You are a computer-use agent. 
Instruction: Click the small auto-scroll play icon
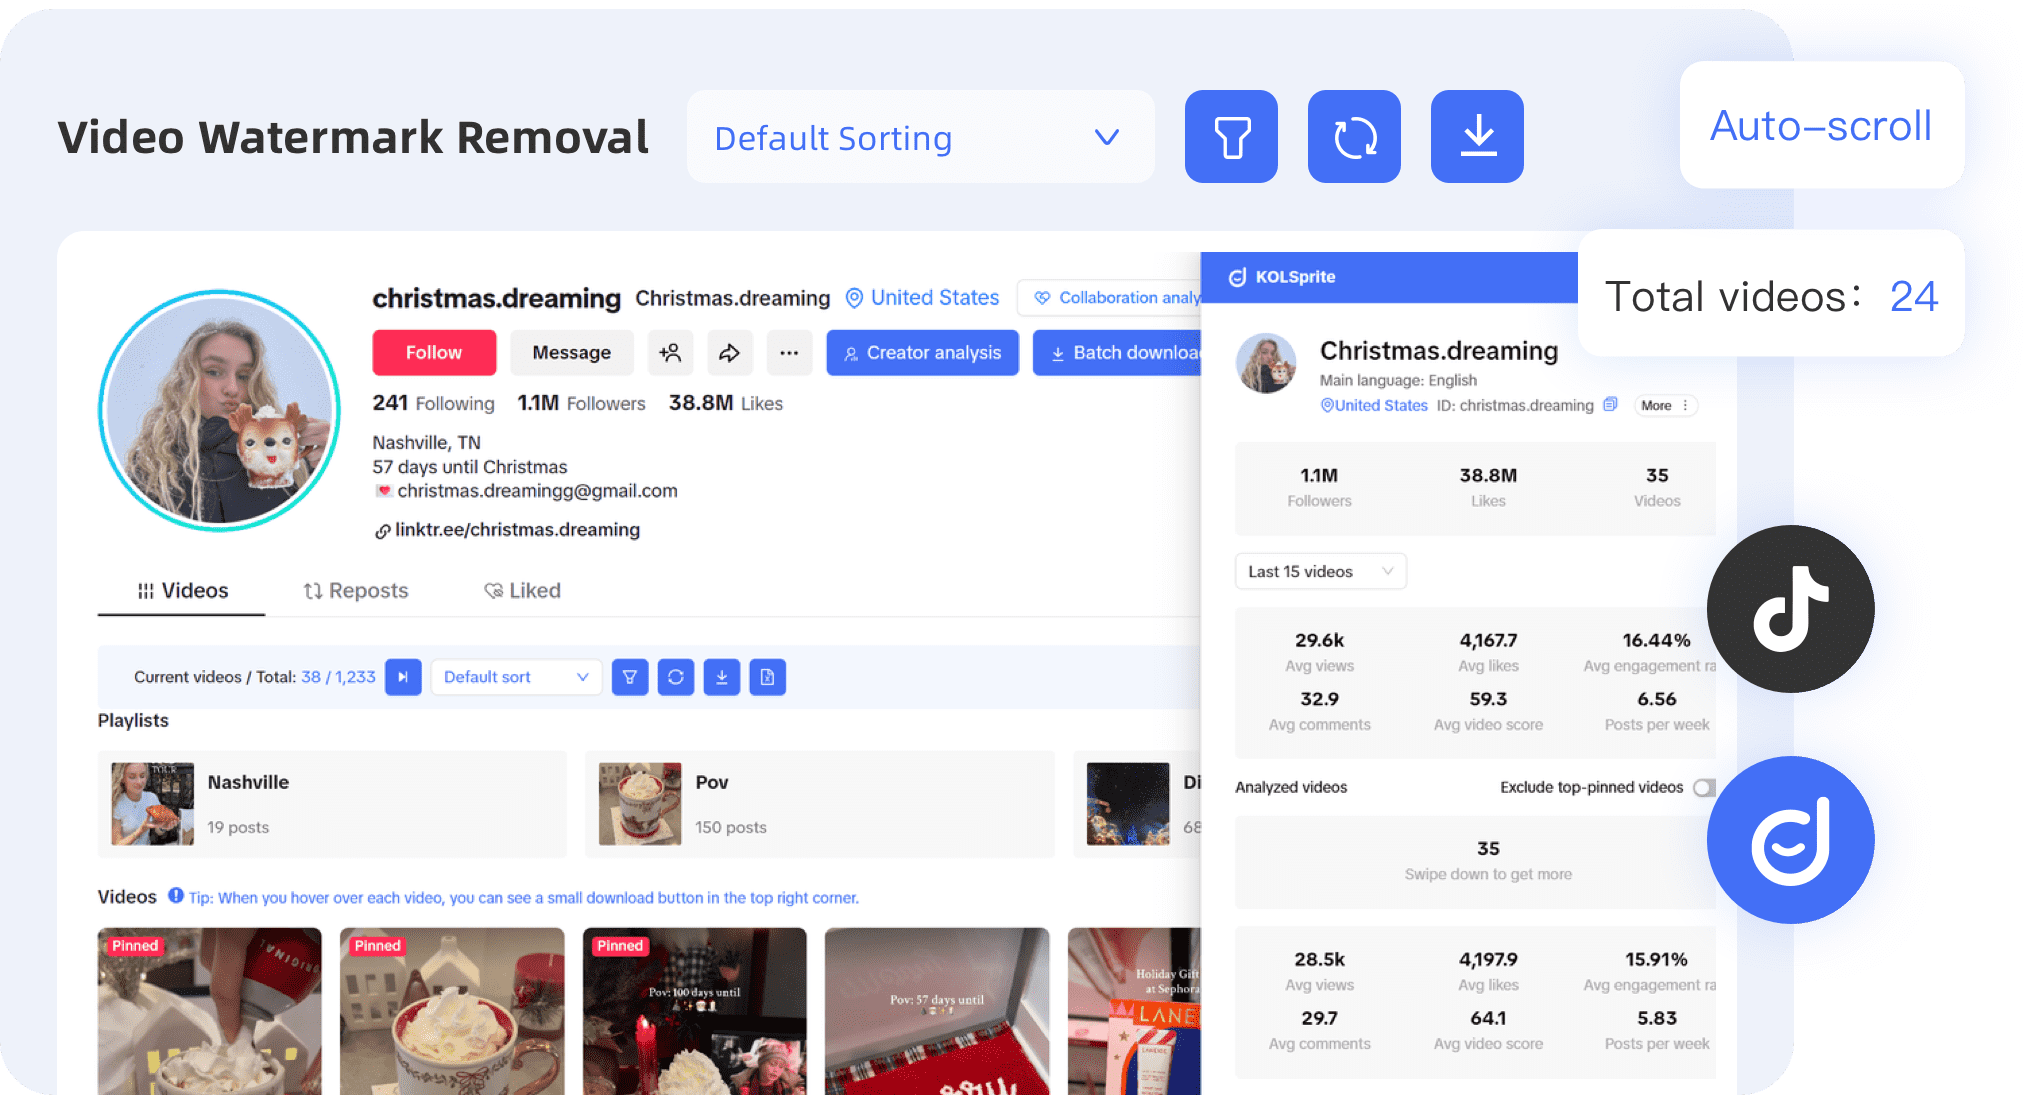(x=403, y=677)
